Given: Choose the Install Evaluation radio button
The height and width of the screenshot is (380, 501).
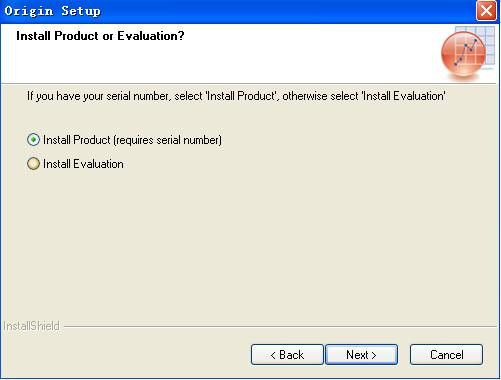Looking at the screenshot, I should (33, 164).
